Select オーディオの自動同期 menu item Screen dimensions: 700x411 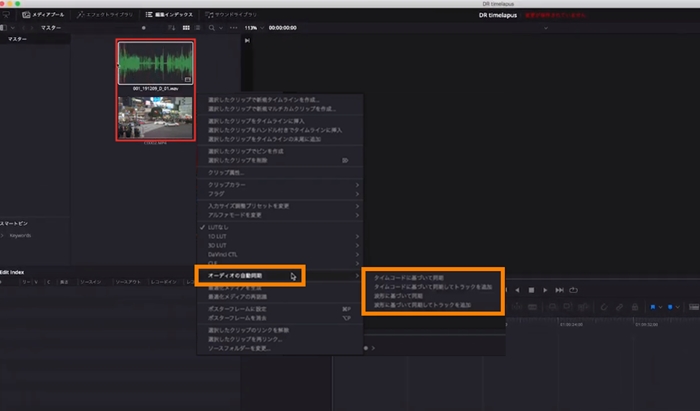pos(280,276)
